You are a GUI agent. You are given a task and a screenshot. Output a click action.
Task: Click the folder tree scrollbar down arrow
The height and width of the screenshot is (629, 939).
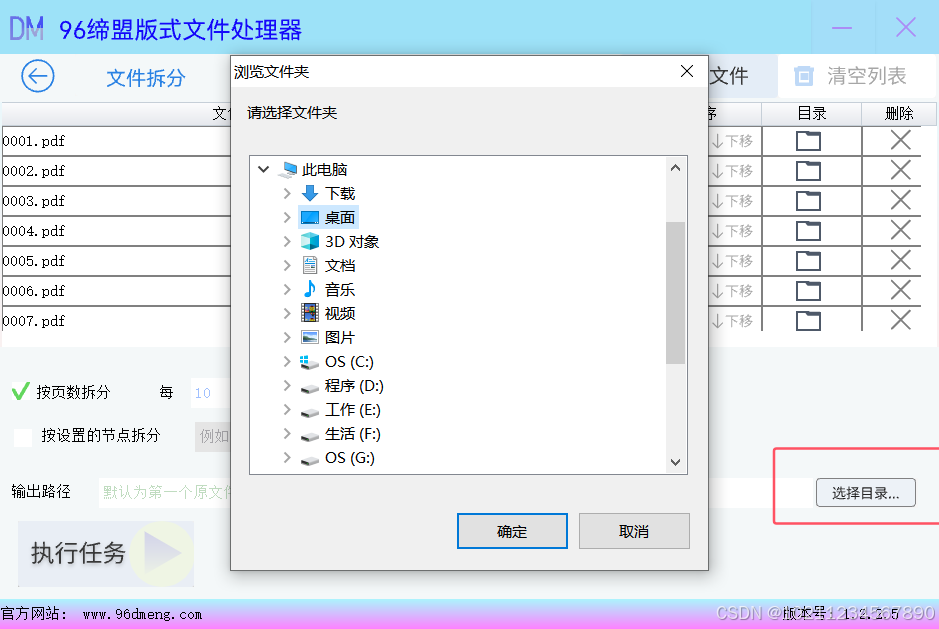tap(676, 462)
